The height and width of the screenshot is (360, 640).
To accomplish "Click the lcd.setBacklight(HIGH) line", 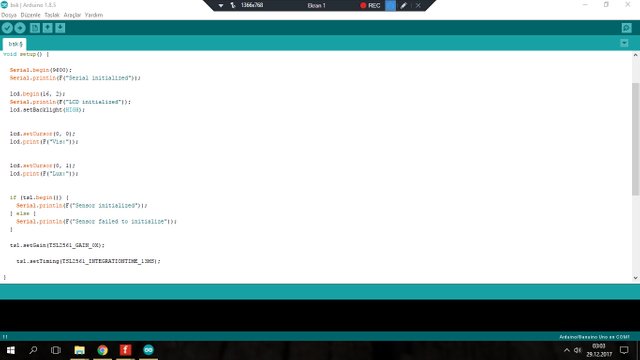I will coord(47,110).
